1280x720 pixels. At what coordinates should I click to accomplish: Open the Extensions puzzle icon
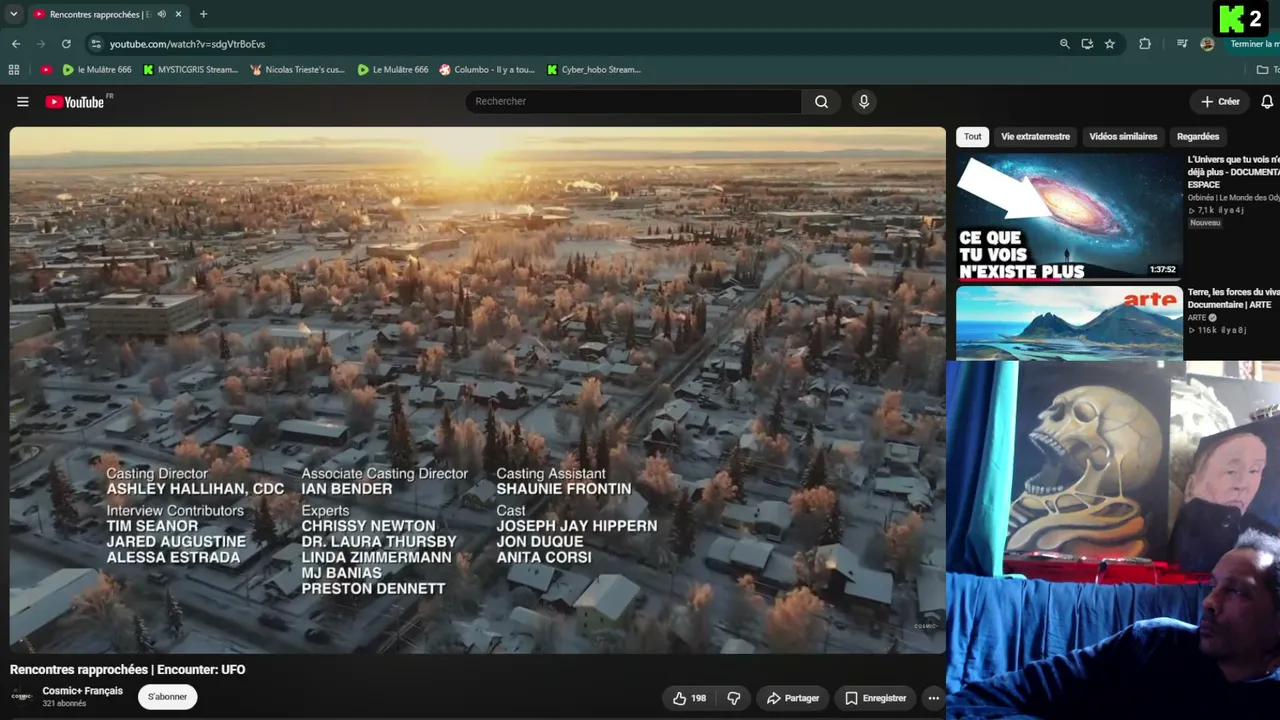point(1145,44)
